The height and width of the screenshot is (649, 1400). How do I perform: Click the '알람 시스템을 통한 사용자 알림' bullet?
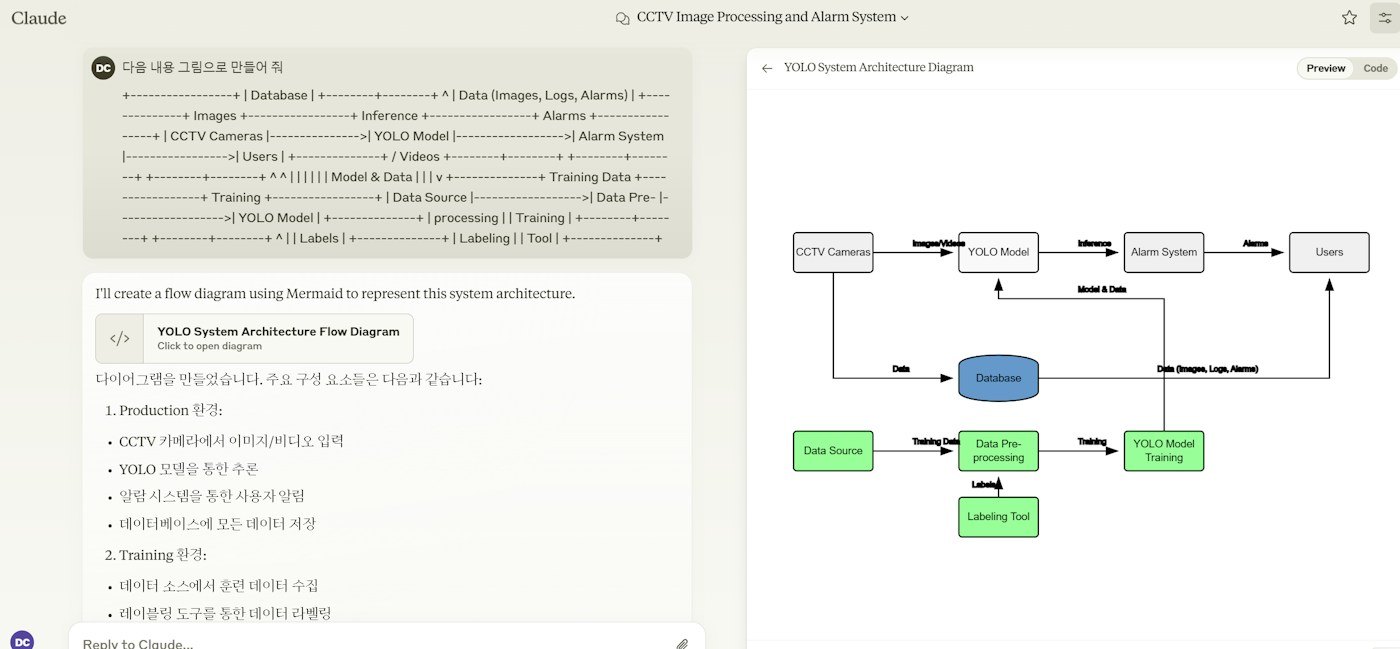pos(211,496)
